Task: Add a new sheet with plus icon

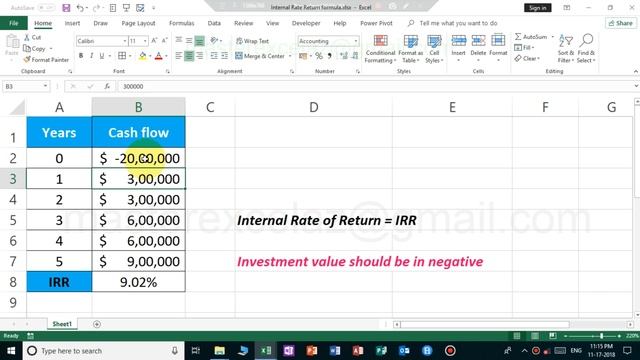Action: click(x=97, y=324)
